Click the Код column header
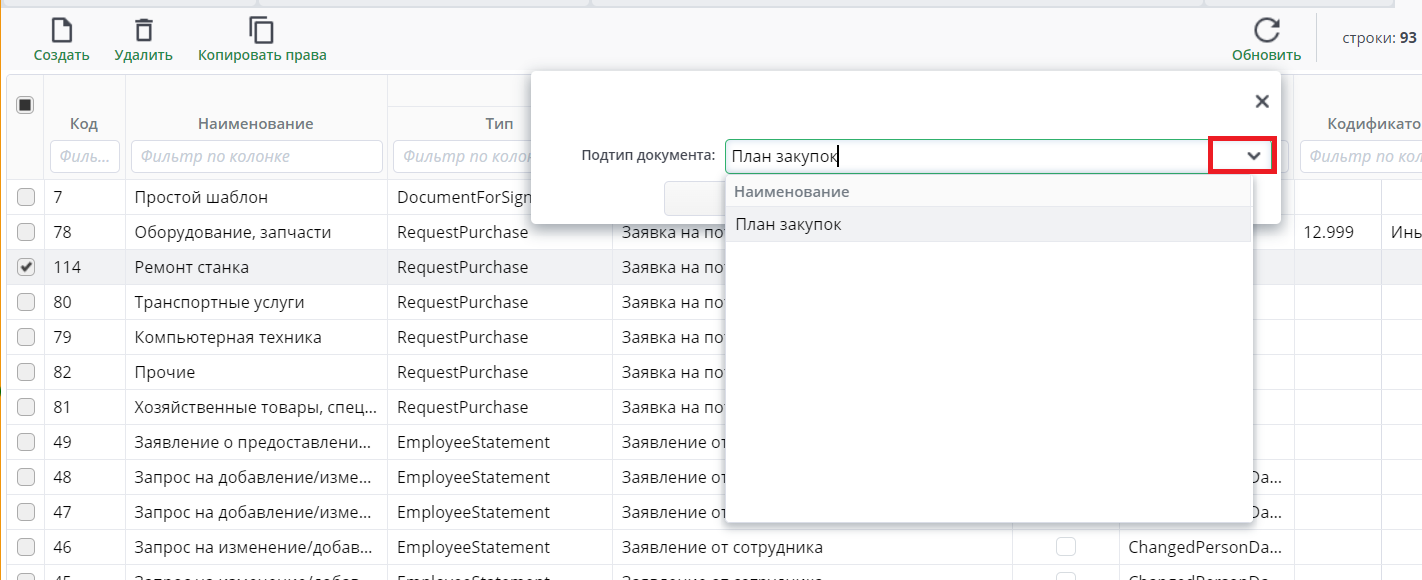 [x=84, y=124]
